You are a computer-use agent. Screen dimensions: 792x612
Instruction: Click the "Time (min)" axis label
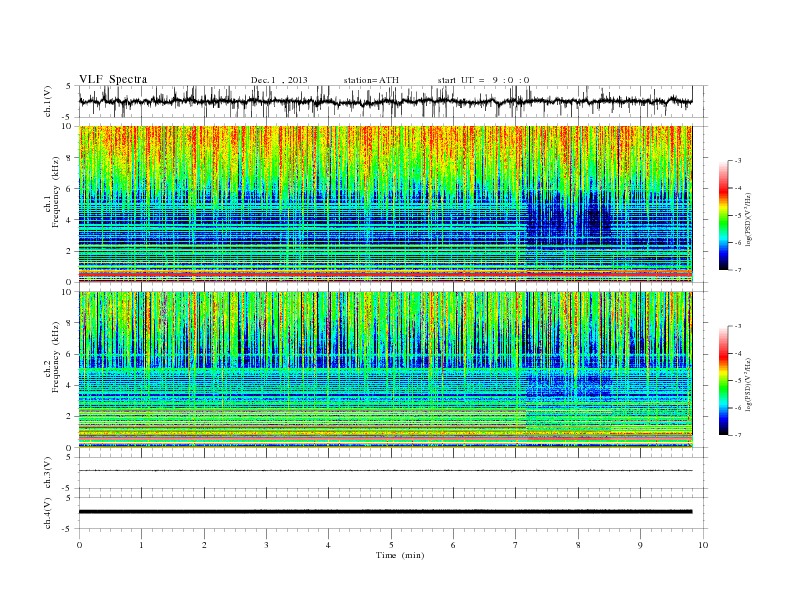point(400,555)
